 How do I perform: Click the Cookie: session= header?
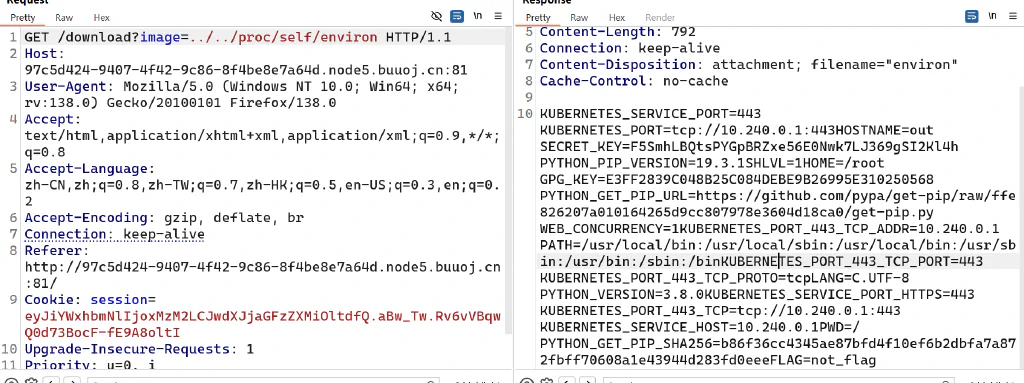(x=89, y=299)
